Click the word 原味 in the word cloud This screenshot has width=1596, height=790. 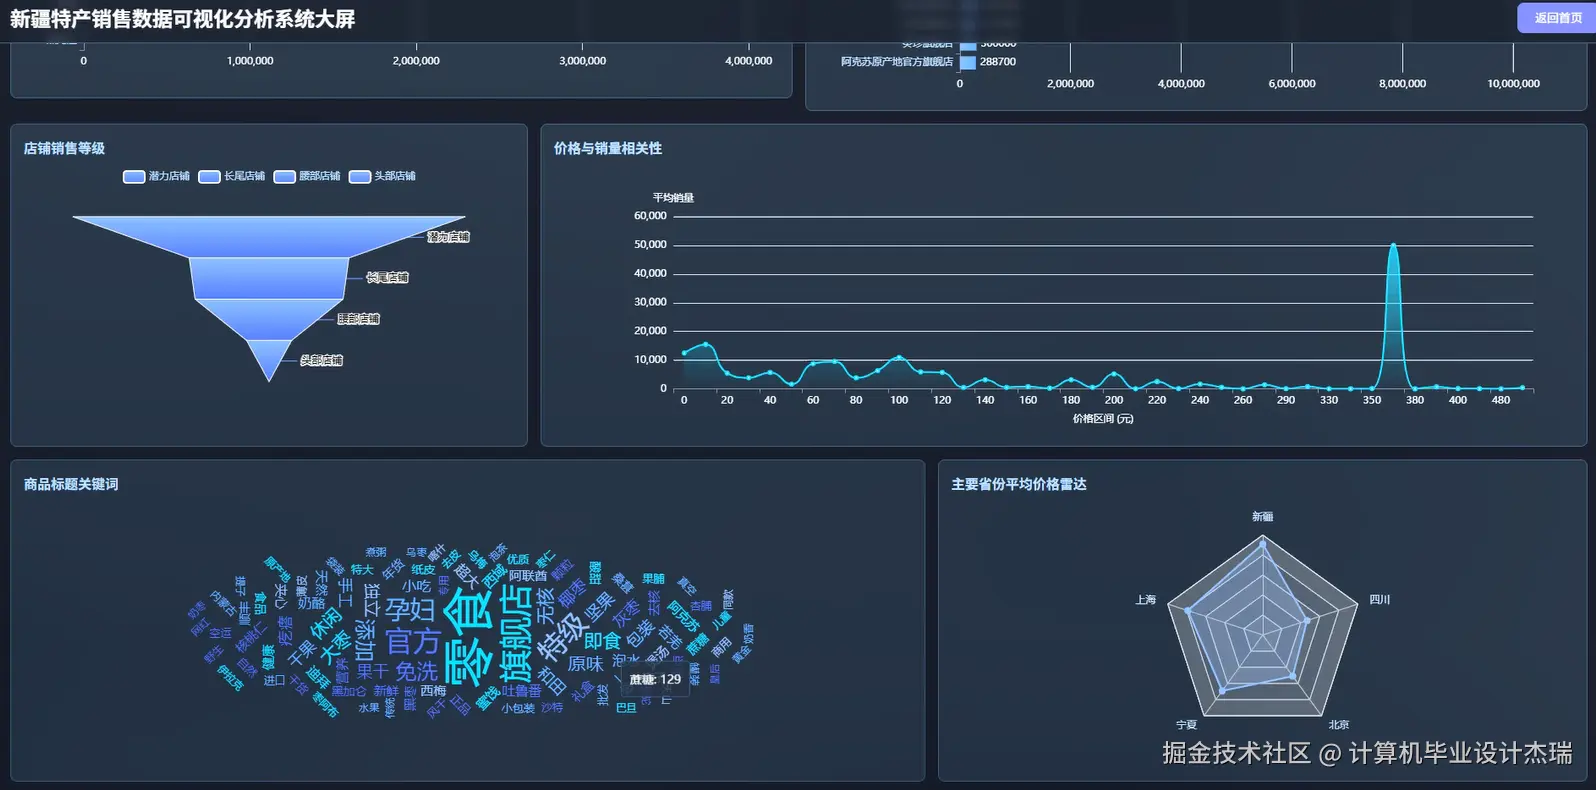[x=585, y=664]
